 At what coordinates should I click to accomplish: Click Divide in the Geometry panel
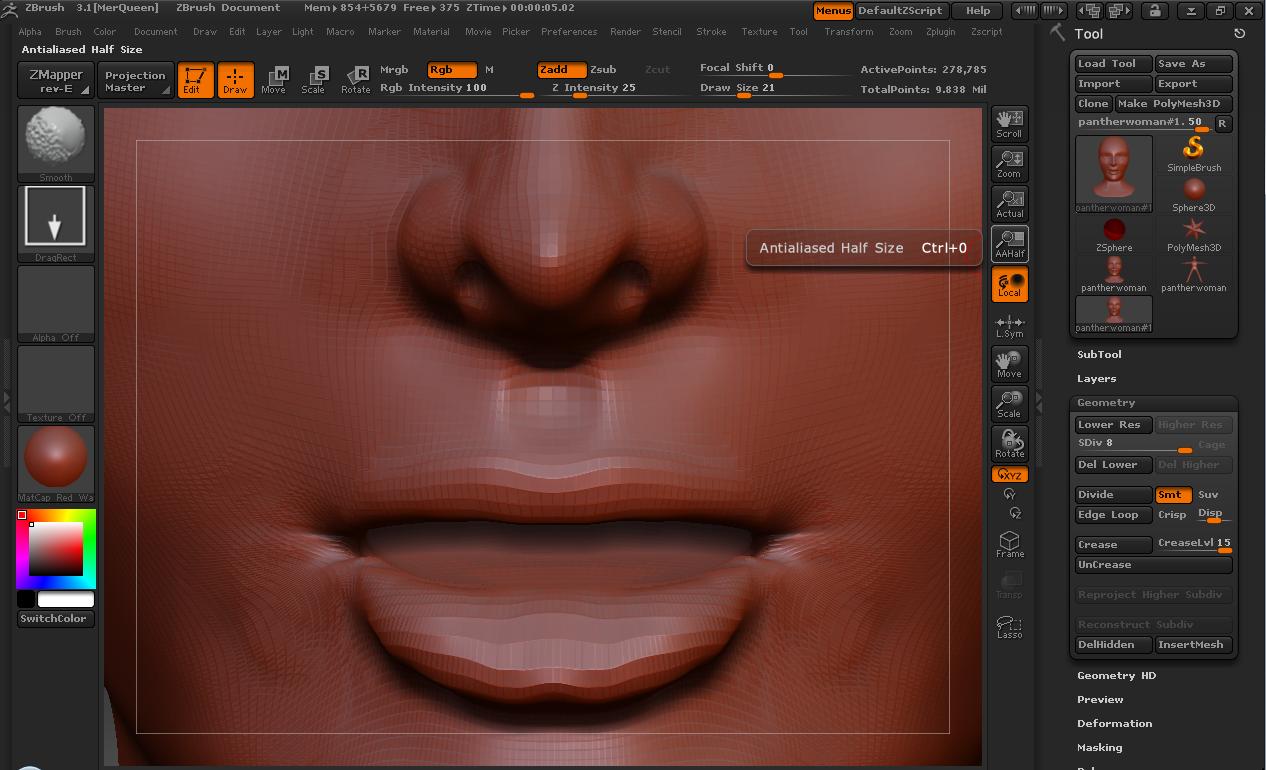coord(1112,494)
